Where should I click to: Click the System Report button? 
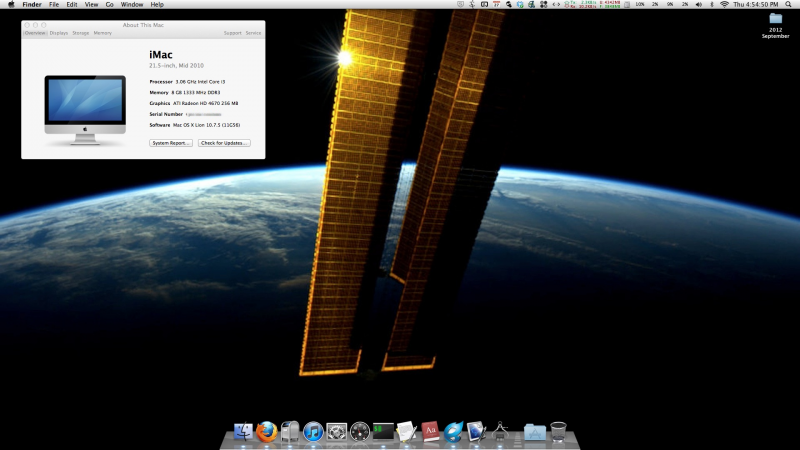[171, 143]
